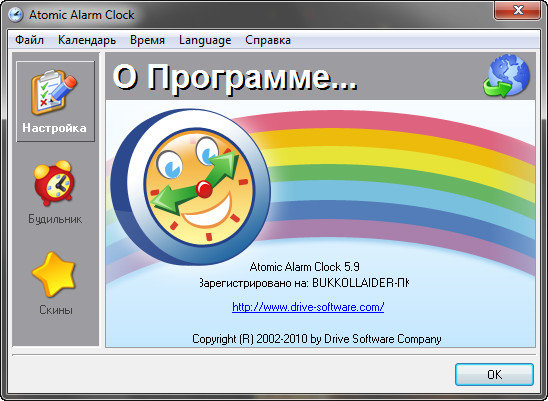Viewport: 548px width, 401px height.
Task: Open the Время menu
Action: [147, 40]
